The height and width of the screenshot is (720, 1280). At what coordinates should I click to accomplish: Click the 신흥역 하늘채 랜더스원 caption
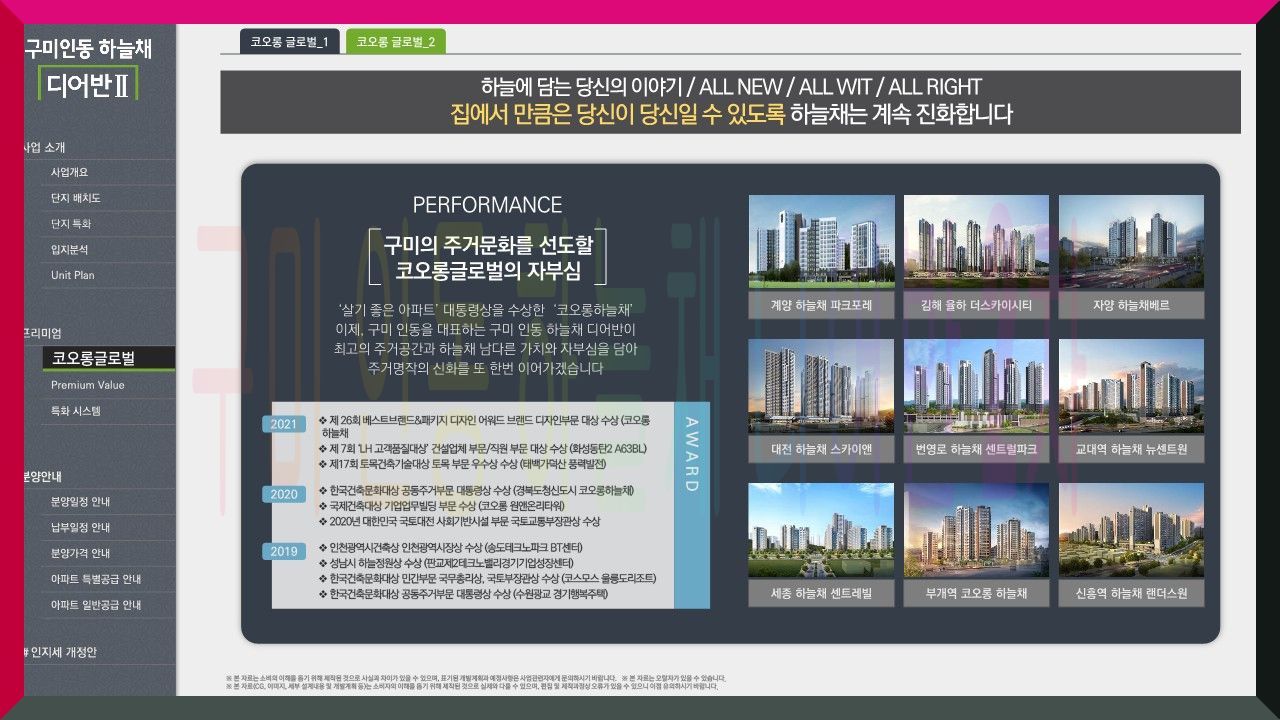1131,594
